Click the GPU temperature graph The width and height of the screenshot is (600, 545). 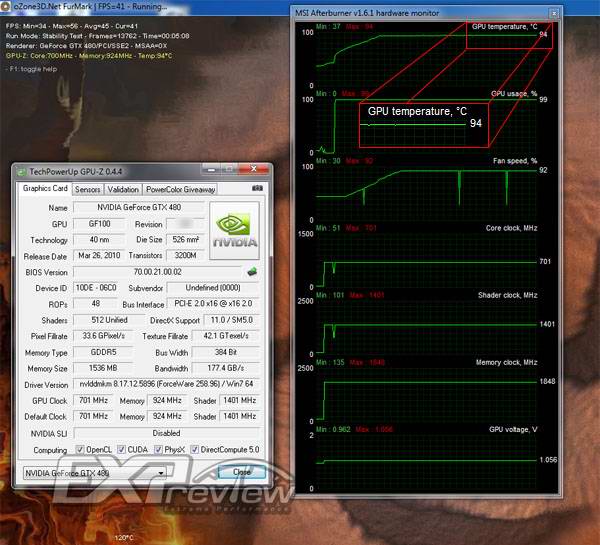[428, 60]
